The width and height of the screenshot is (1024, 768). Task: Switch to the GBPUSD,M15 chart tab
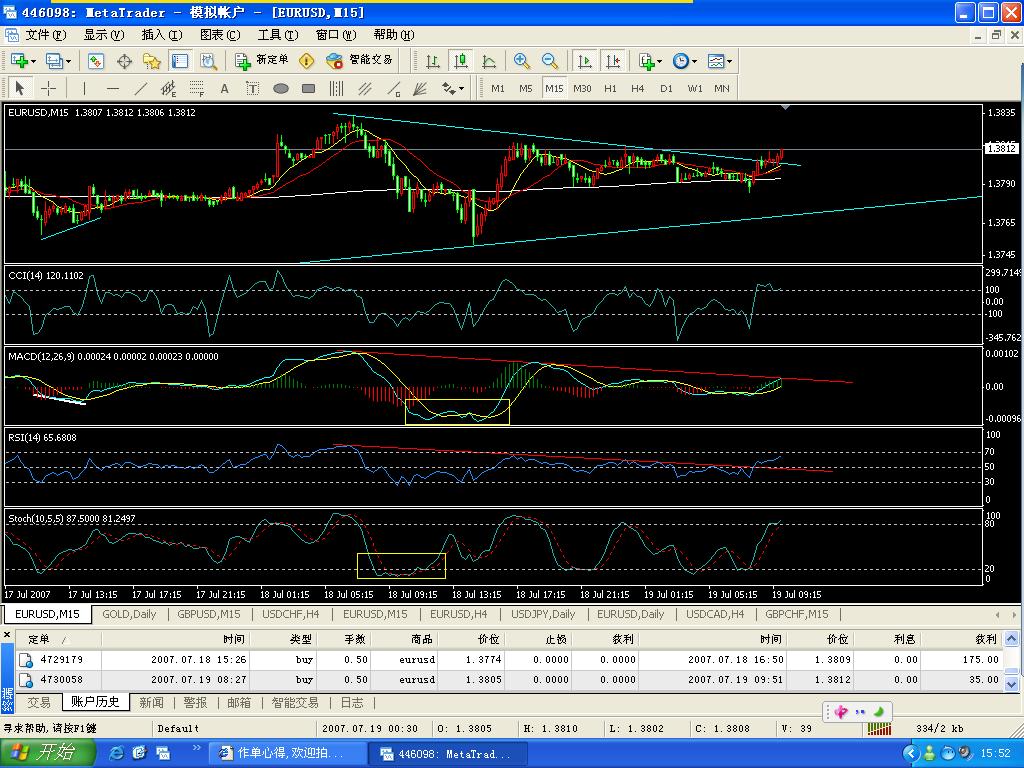(208, 614)
